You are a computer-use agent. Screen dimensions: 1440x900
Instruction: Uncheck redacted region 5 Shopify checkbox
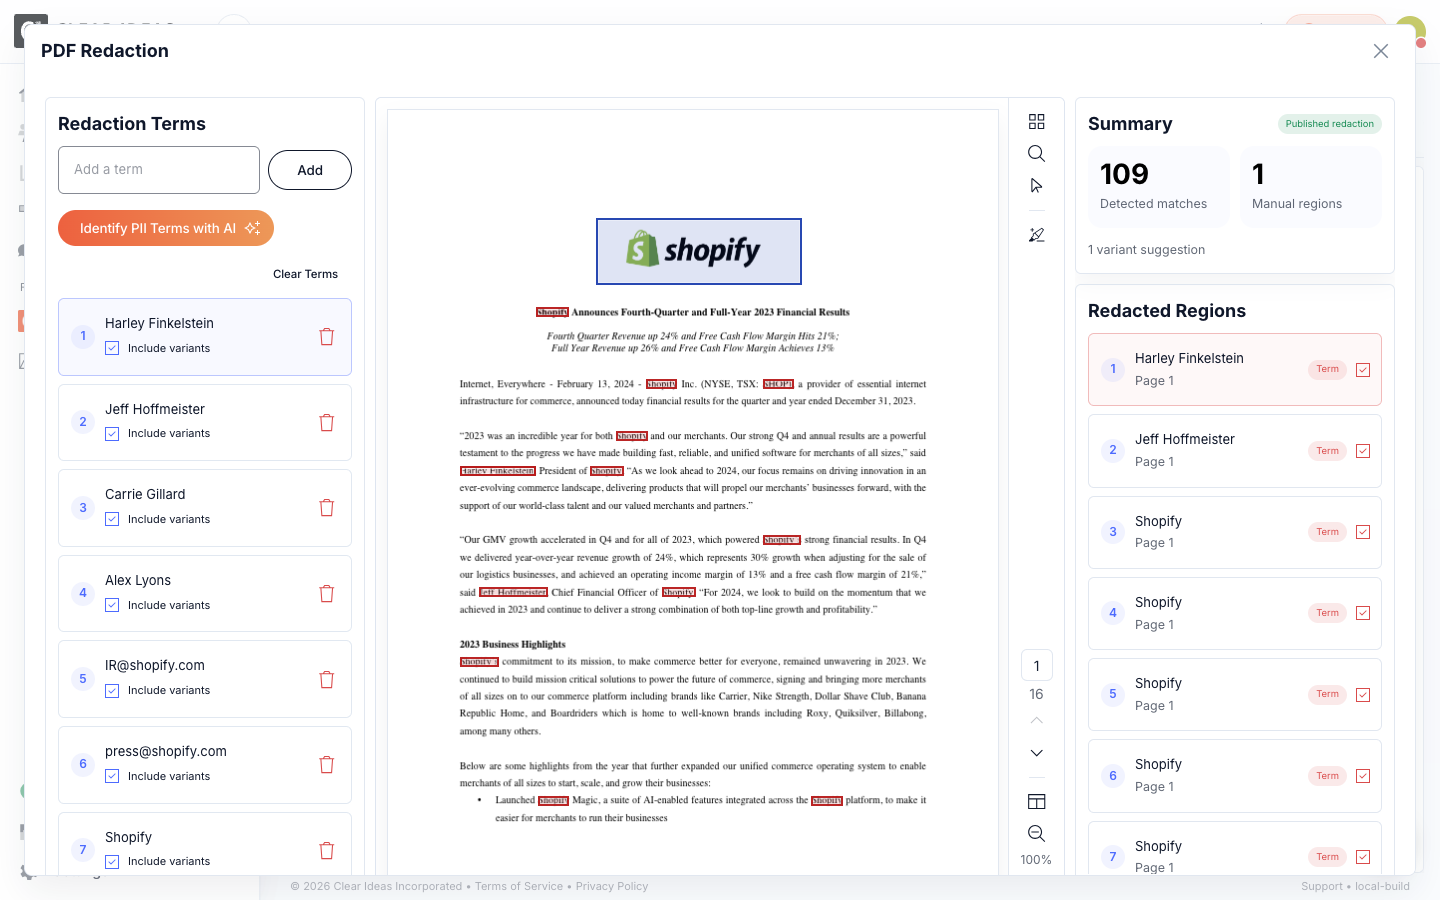point(1363,695)
